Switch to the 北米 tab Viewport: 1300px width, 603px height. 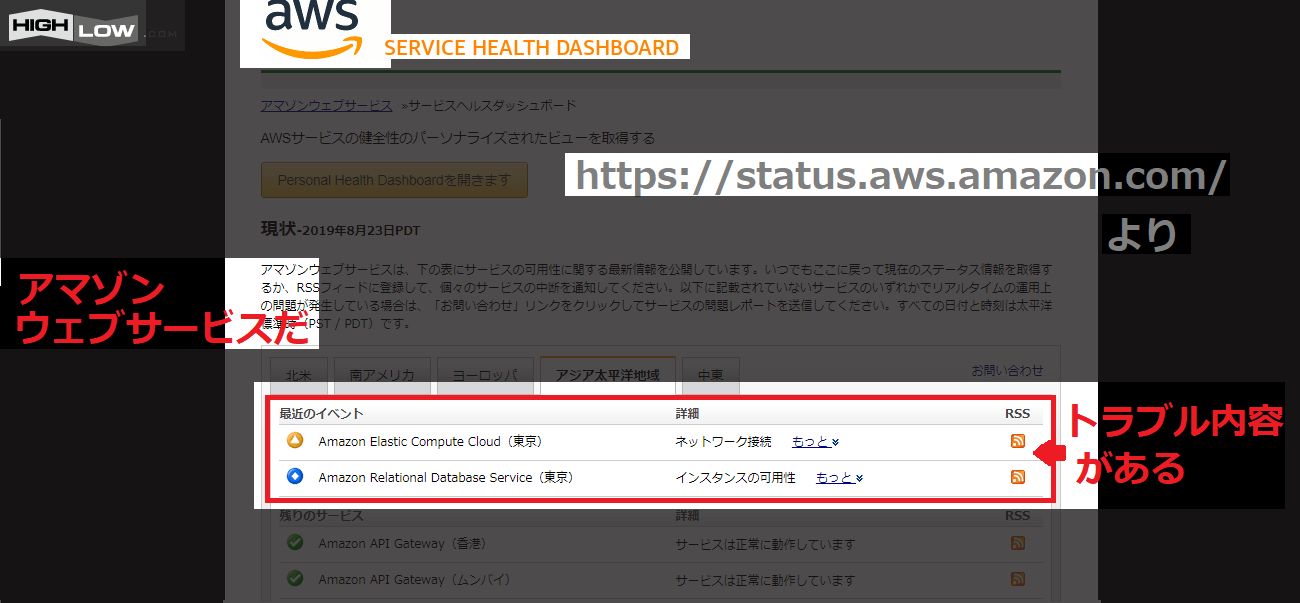(298, 376)
